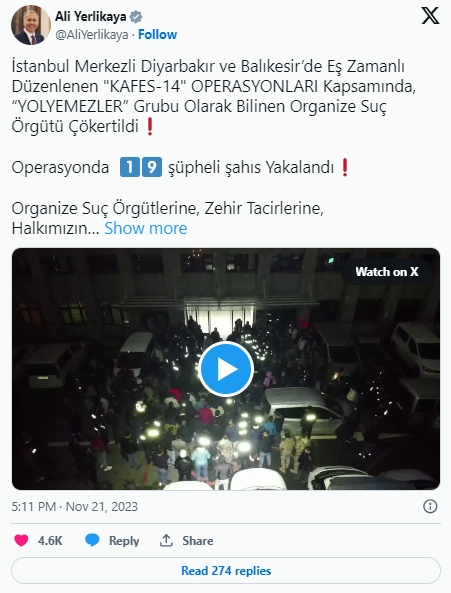Click the Ali Yerlikaya display name
451x593 pixels.
point(91,17)
